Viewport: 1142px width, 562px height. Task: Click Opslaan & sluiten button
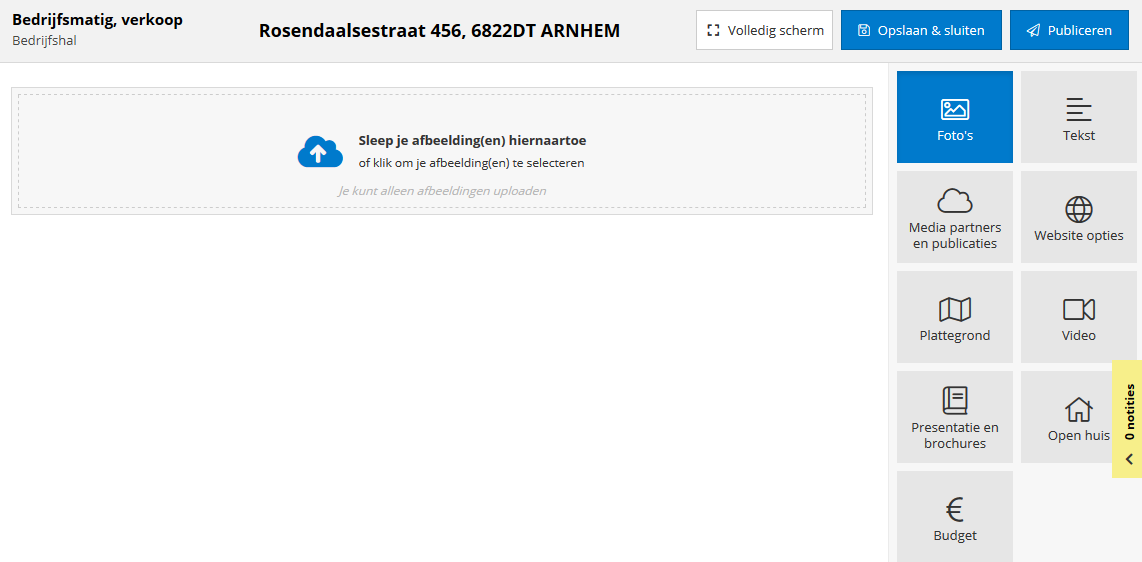coord(921,31)
